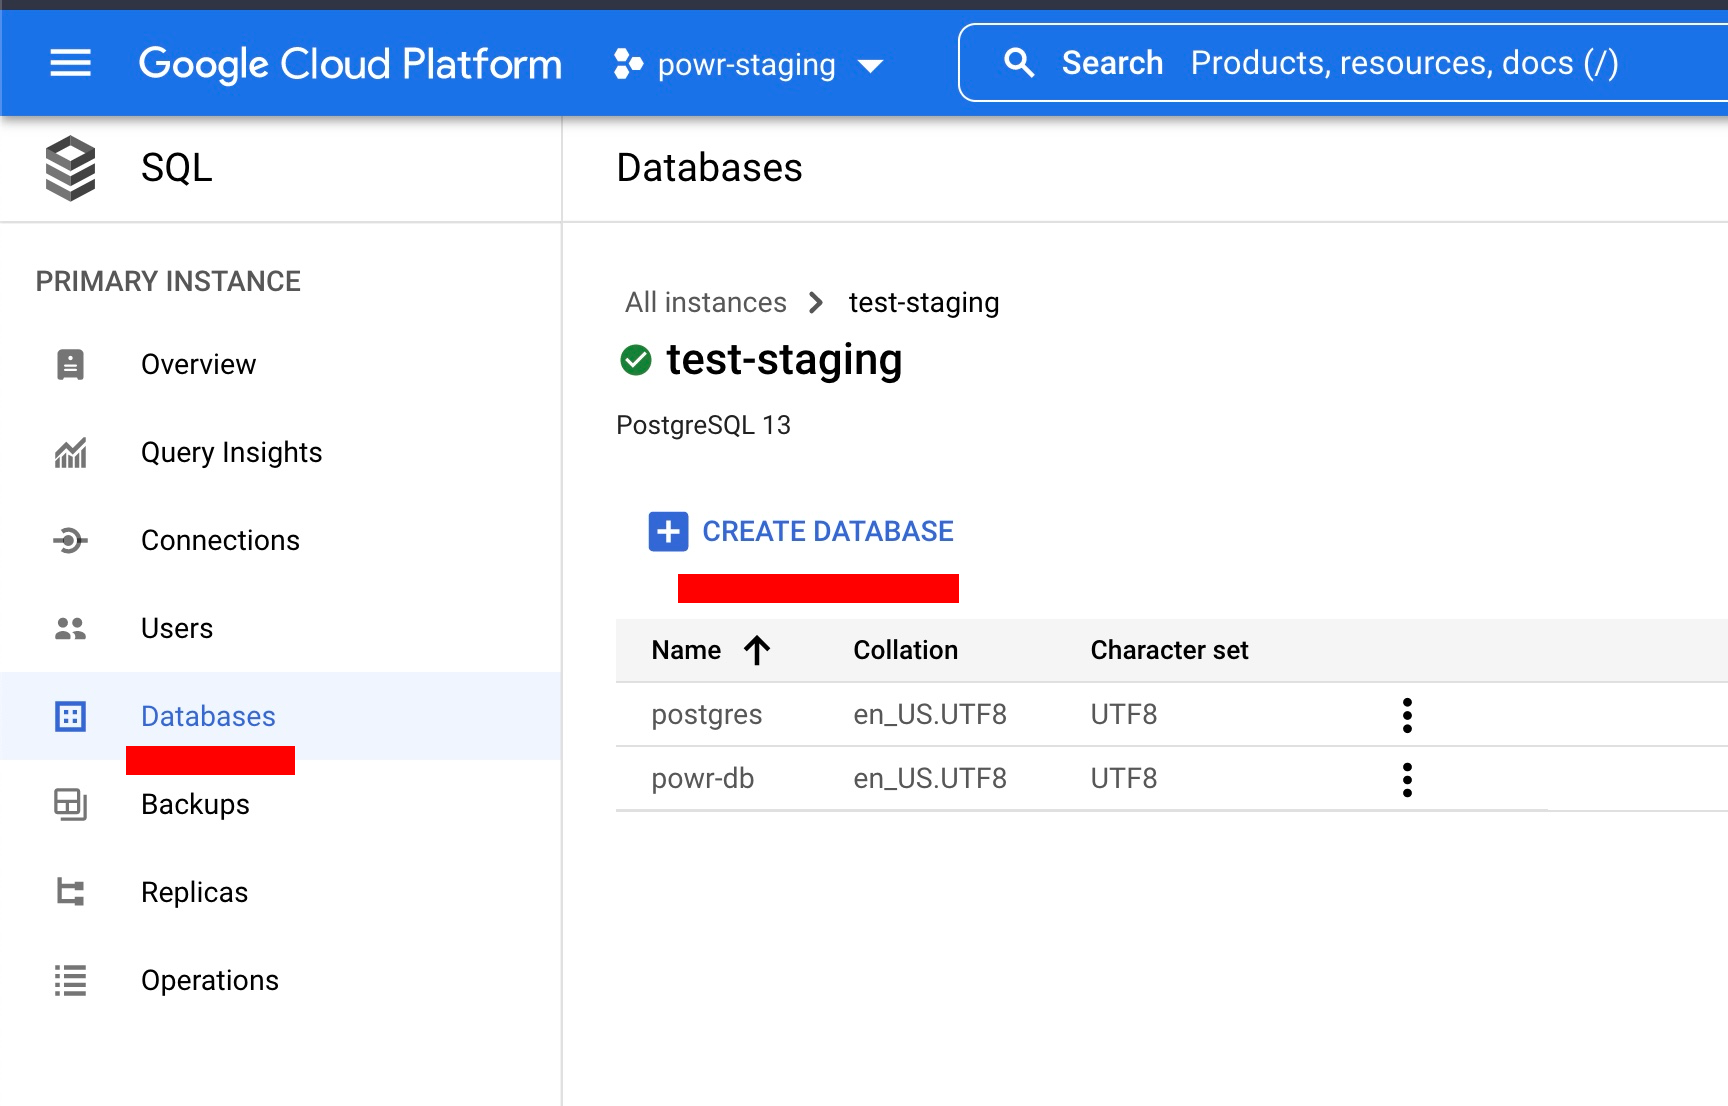The height and width of the screenshot is (1106, 1728).
Task: Click the search products and resources field
Action: pos(1400,63)
